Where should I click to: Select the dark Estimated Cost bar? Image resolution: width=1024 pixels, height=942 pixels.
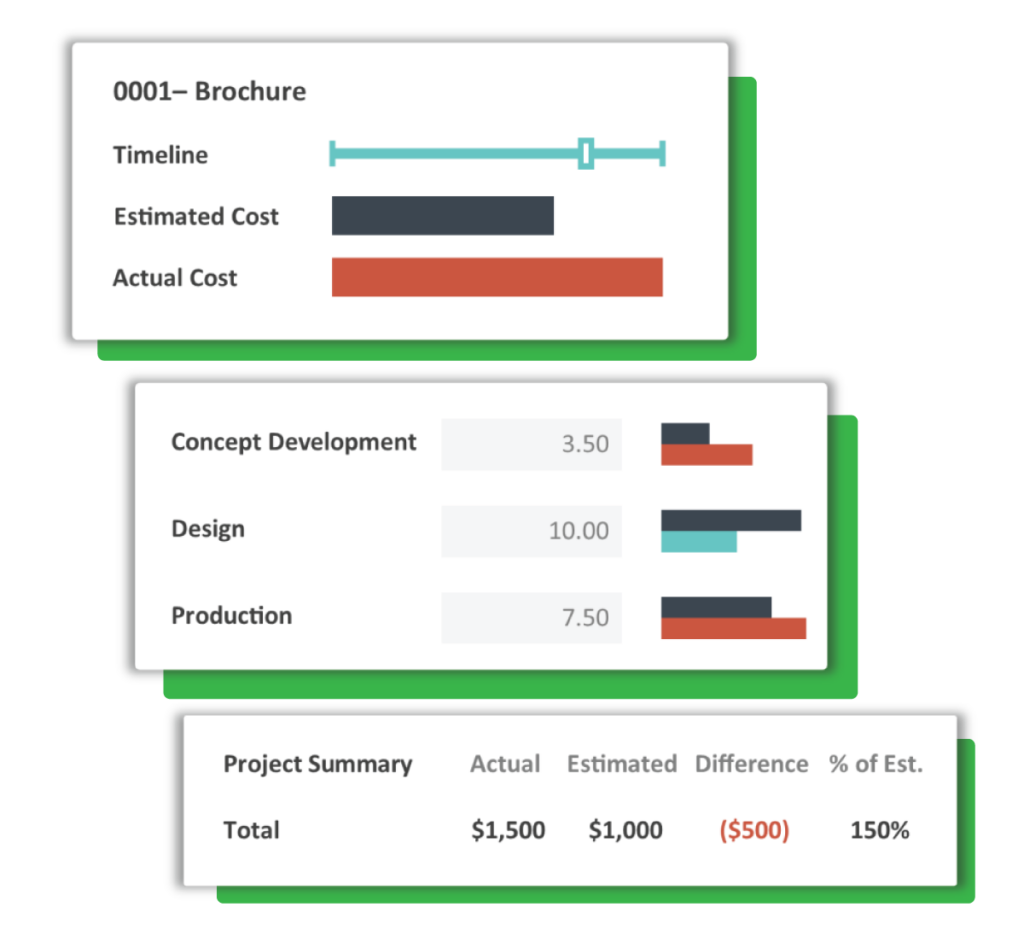click(442, 216)
